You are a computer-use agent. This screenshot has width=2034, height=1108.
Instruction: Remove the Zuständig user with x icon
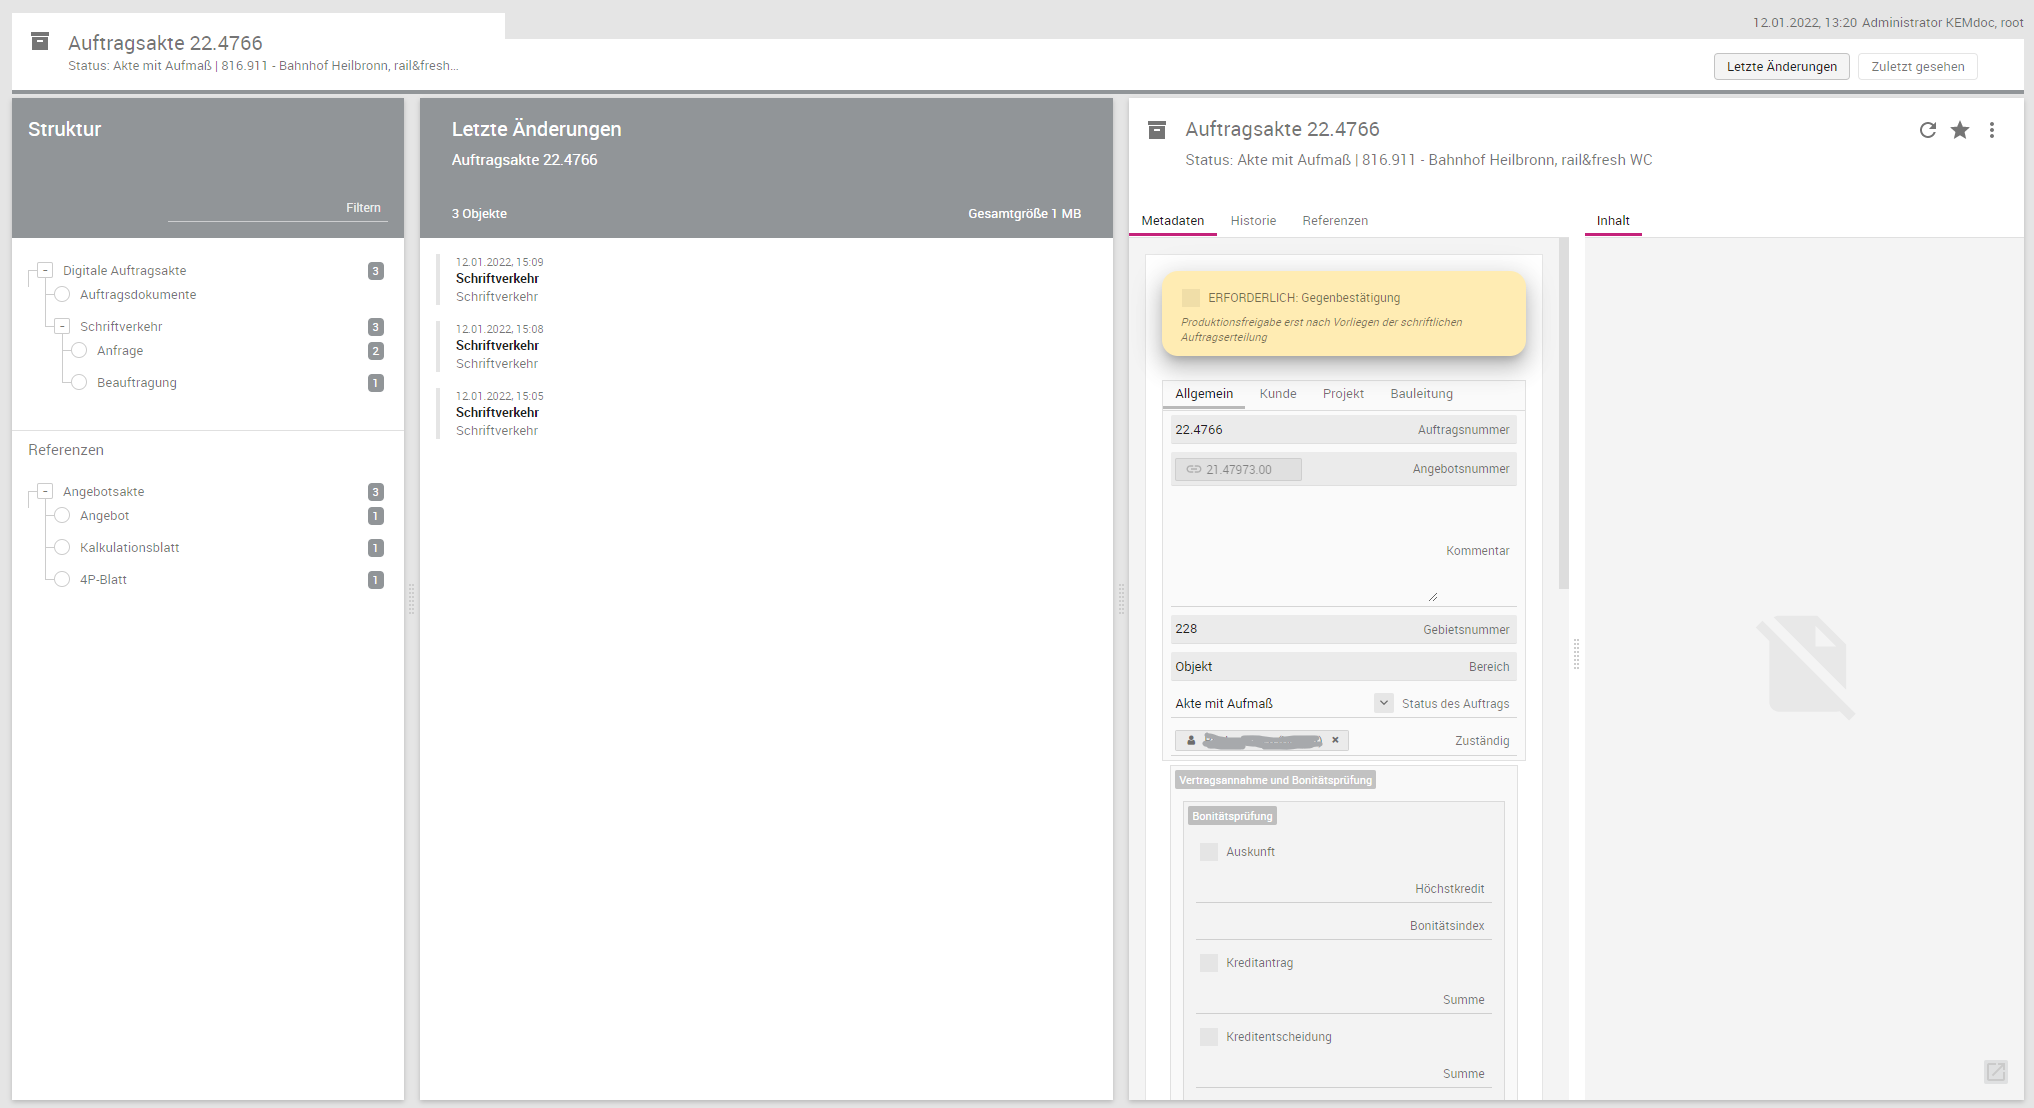point(1335,740)
